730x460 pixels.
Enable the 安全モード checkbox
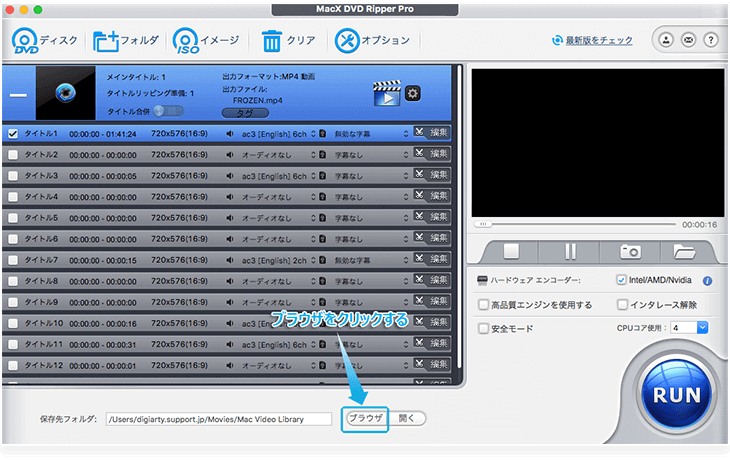[x=485, y=328]
